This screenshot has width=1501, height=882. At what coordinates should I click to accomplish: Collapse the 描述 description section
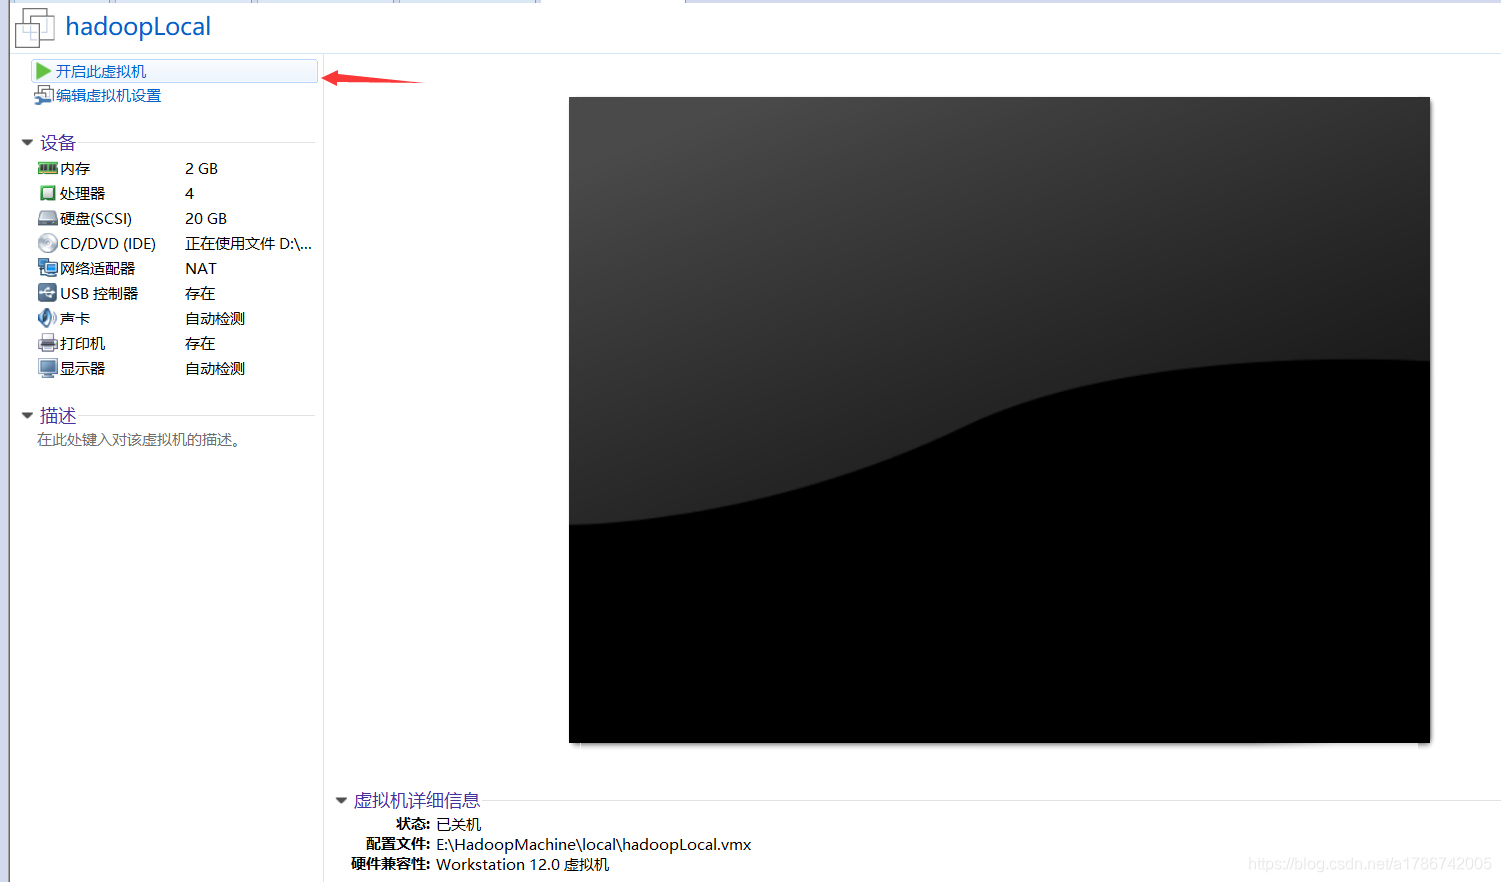pyautogui.click(x=28, y=416)
